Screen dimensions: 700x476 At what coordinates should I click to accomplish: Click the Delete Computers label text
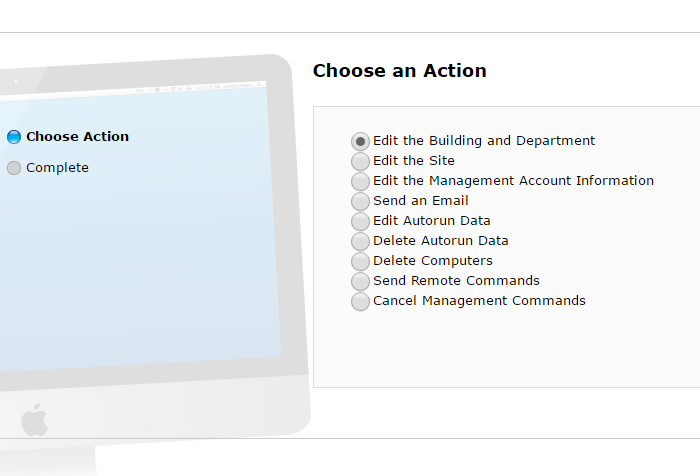click(433, 260)
